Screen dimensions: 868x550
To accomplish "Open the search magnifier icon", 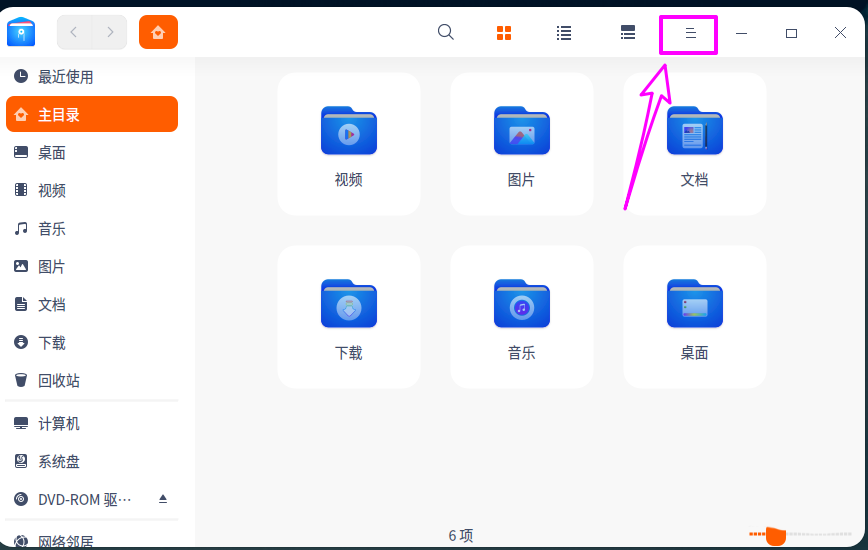I will pyautogui.click(x=446, y=32).
